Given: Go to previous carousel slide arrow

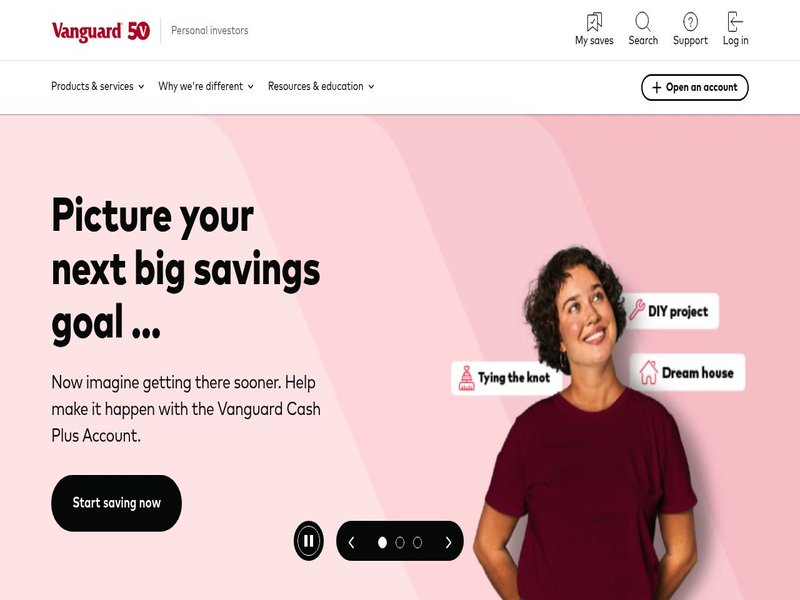Looking at the screenshot, I should [351, 542].
